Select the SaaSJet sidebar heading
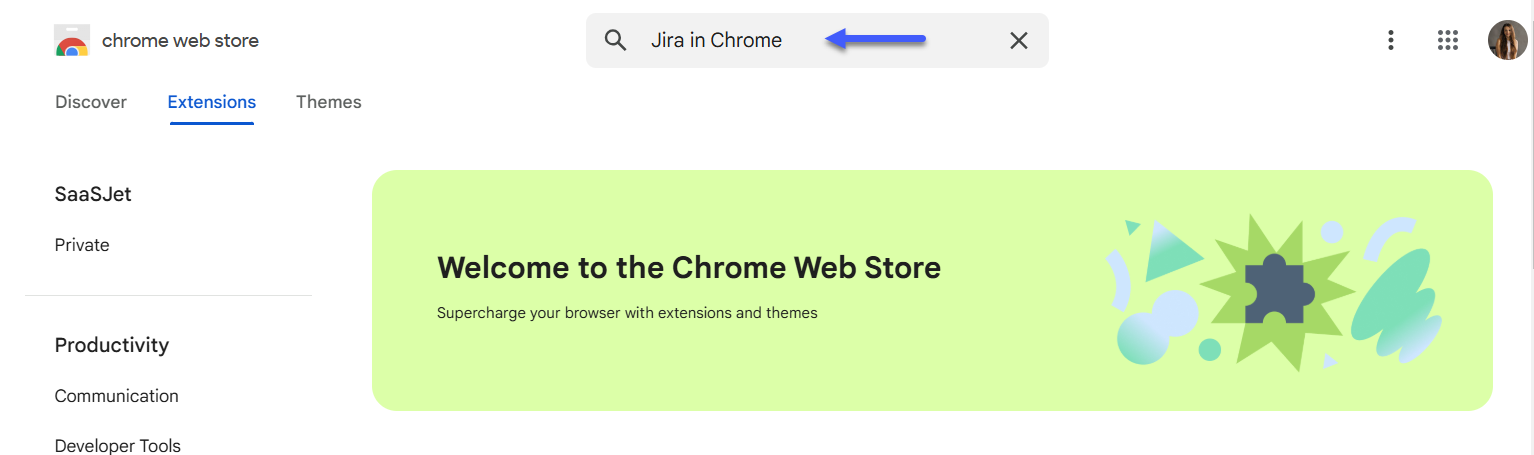 click(93, 194)
